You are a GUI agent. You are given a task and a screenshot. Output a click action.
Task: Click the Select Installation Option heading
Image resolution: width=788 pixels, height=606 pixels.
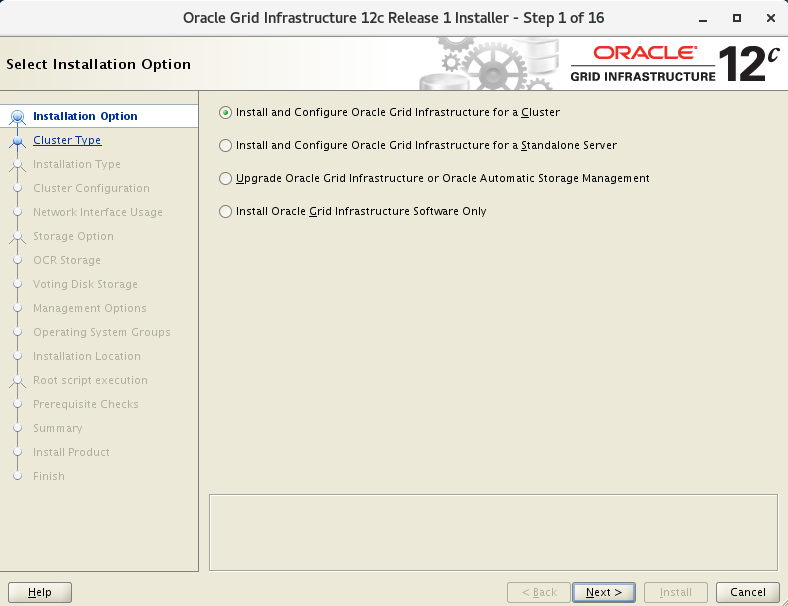pyautogui.click(x=98, y=64)
